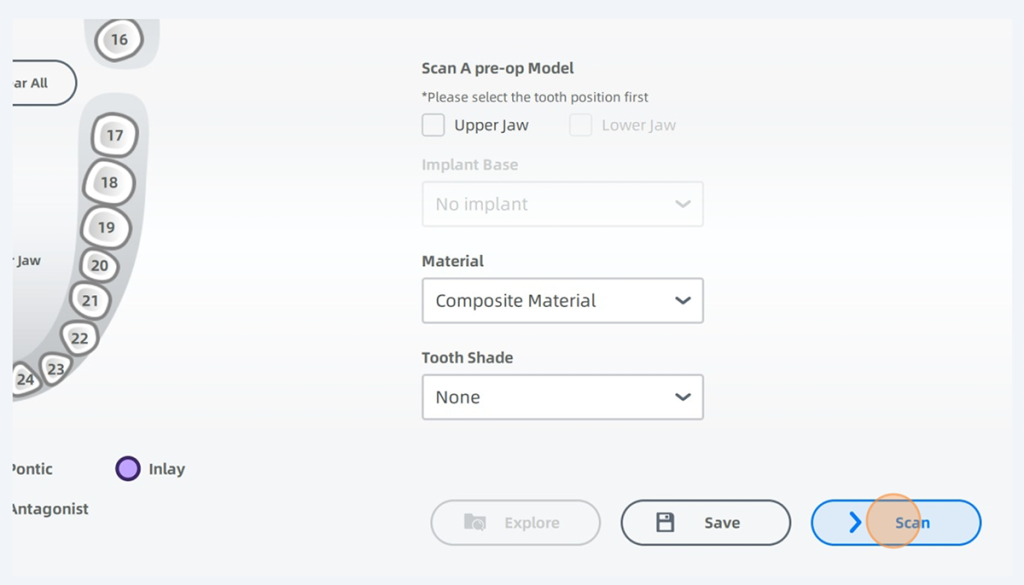Open the Implant Base dropdown
This screenshot has width=1024, height=585.
pos(562,204)
